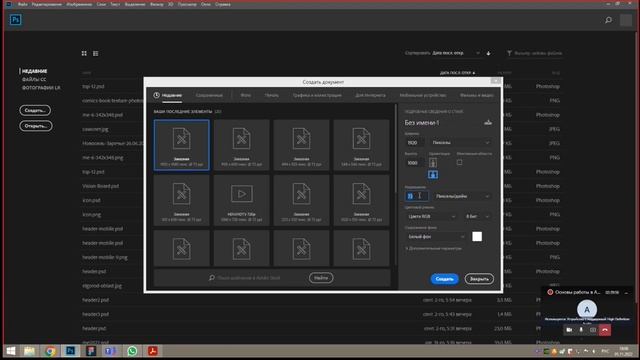This screenshot has width=640, height=360.
Task: Select portrait orientation icon
Action: tap(433, 162)
